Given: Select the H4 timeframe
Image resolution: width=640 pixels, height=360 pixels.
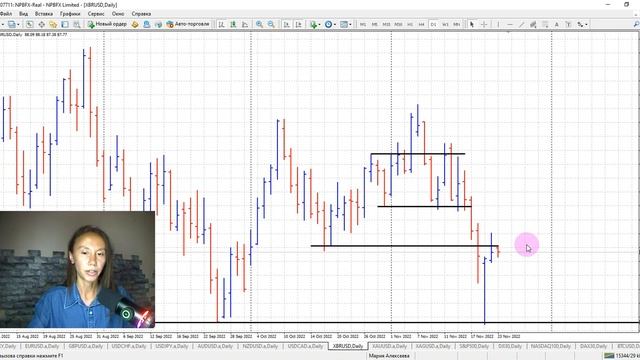Looking at the screenshot, I should [422, 24].
